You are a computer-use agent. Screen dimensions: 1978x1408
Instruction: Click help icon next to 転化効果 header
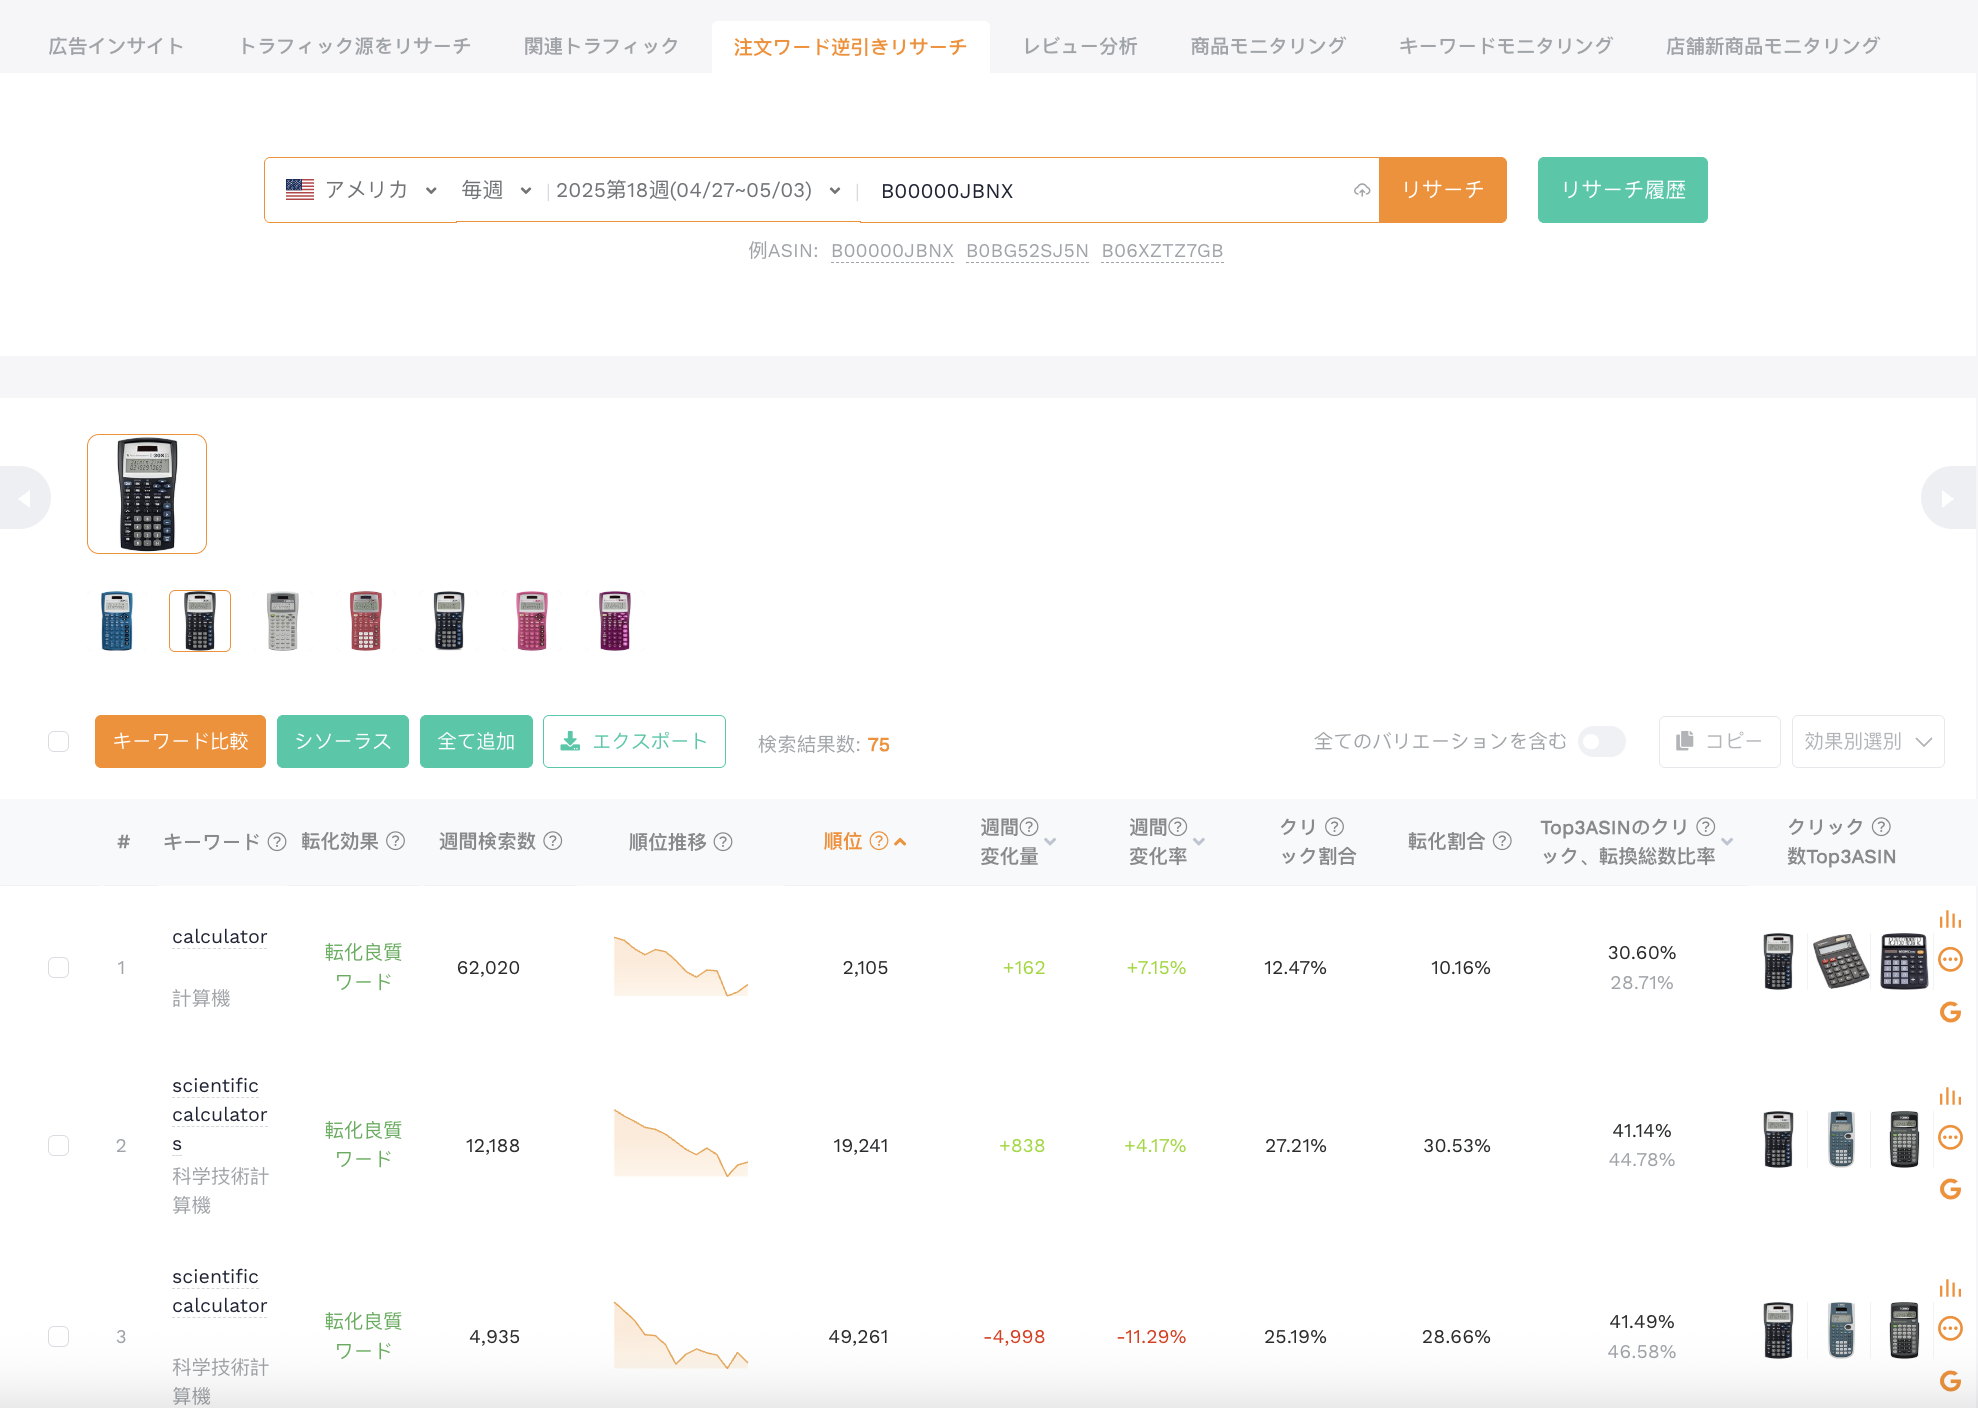396,841
